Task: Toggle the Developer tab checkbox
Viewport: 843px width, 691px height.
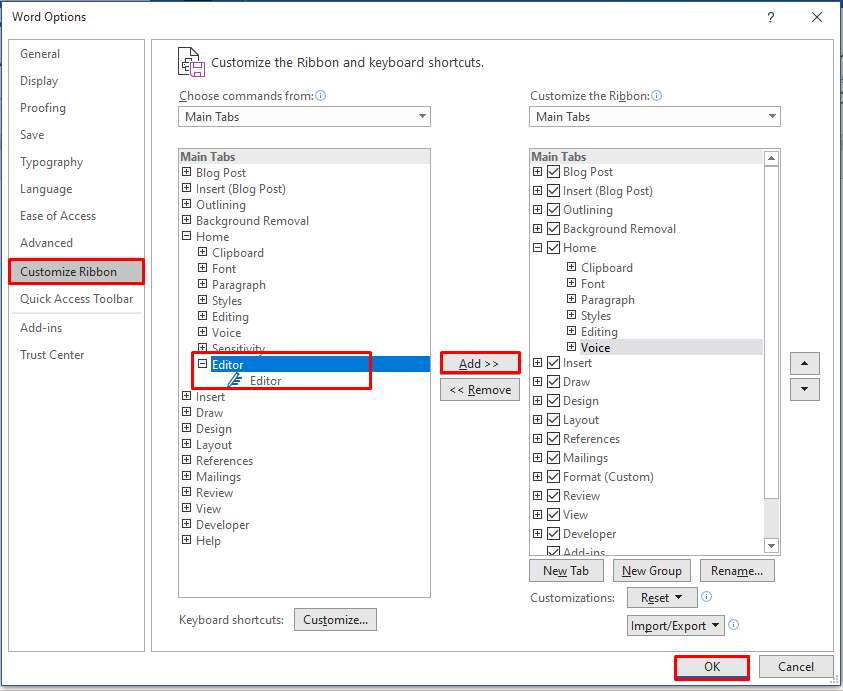Action: 553,534
